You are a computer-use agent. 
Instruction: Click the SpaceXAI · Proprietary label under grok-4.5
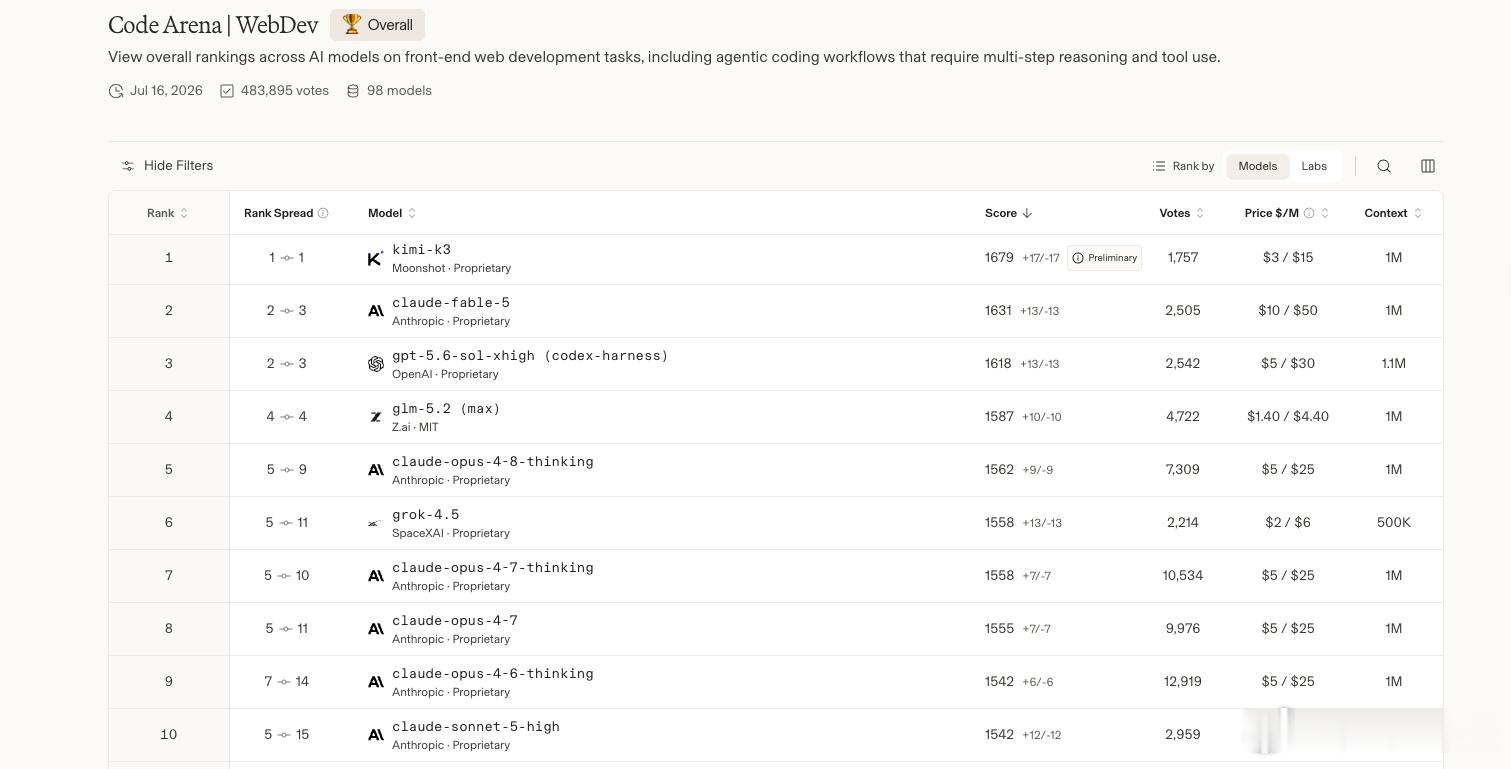click(451, 533)
